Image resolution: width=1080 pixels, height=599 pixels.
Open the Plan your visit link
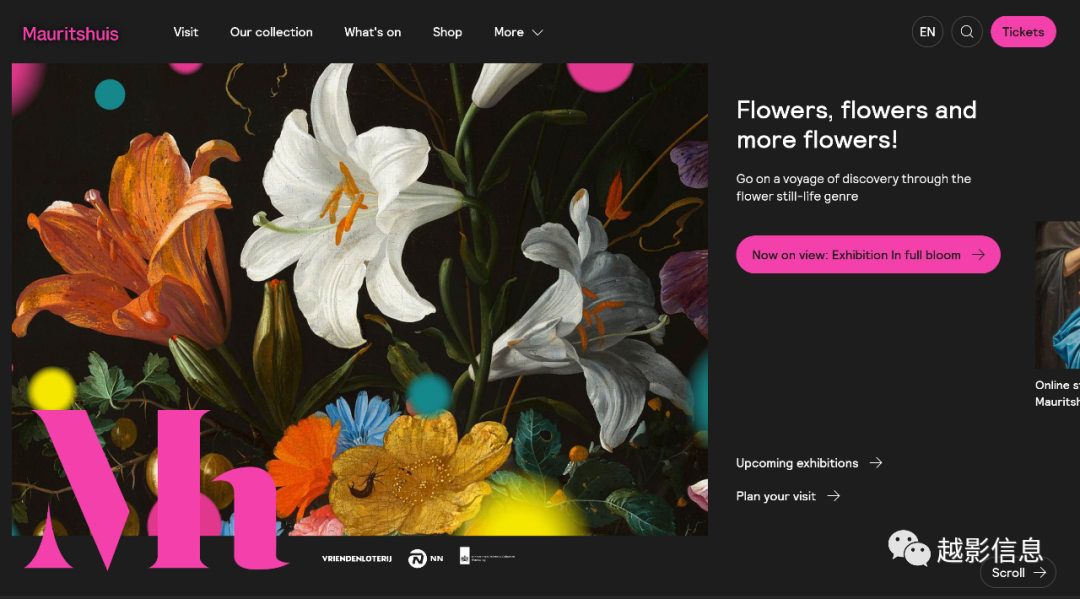(788, 496)
